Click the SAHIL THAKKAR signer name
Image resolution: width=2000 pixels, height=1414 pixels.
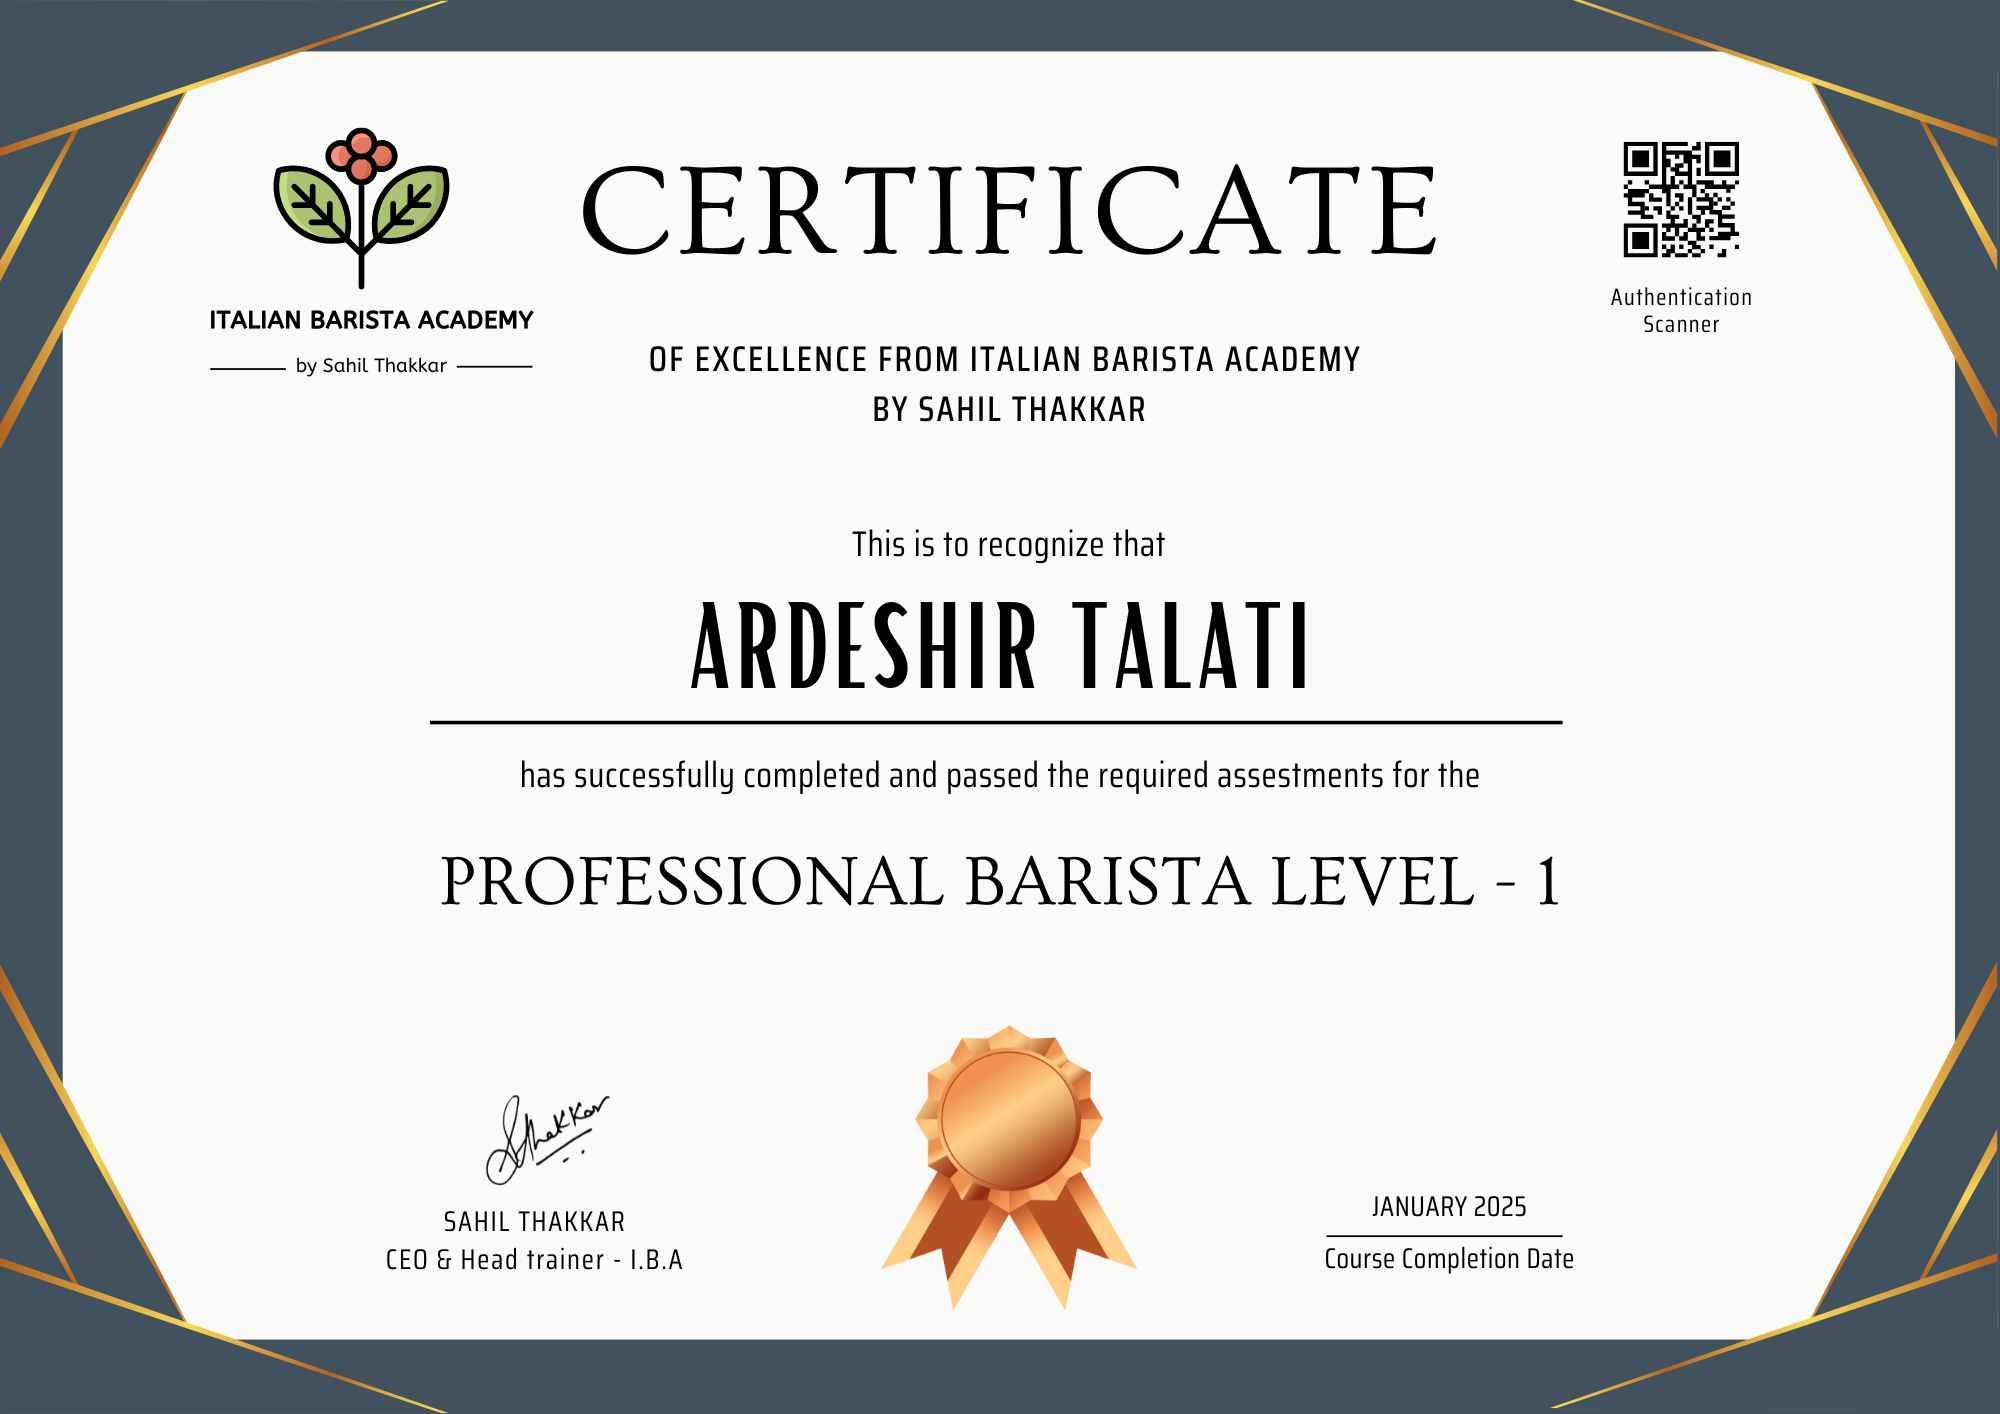click(534, 1222)
